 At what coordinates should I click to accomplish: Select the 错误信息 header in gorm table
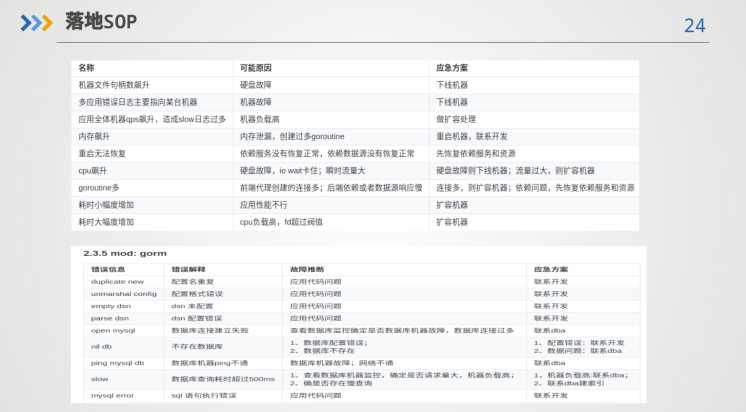(x=107, y=270)
